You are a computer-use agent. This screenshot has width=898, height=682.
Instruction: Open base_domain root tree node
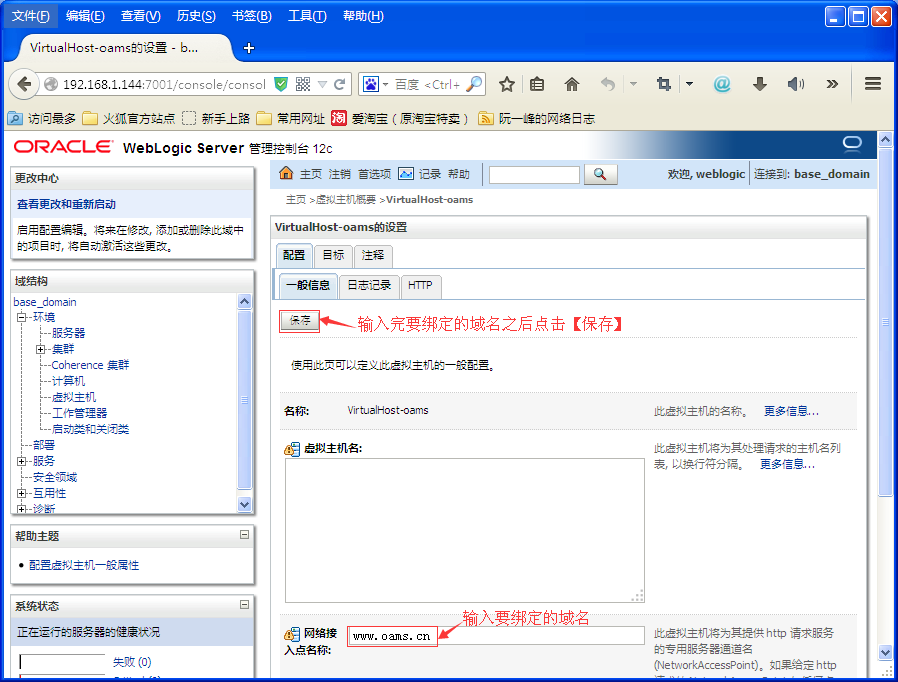tap(45, 302)
